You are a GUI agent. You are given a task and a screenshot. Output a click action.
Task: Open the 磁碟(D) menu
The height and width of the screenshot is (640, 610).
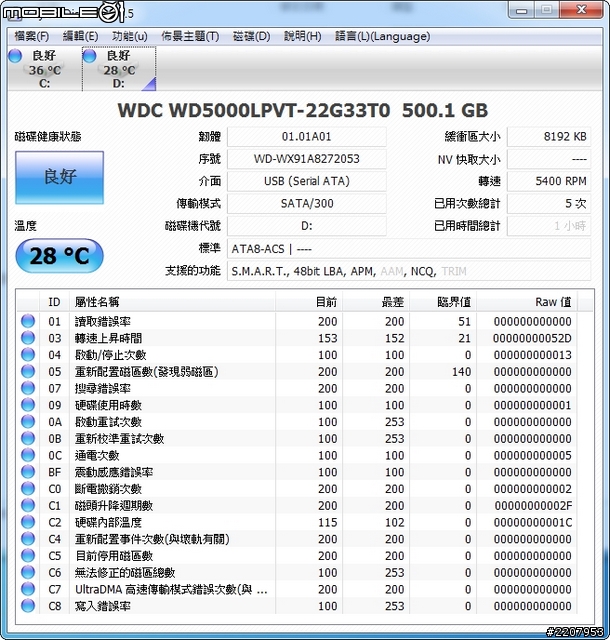(x=252, y=36)
